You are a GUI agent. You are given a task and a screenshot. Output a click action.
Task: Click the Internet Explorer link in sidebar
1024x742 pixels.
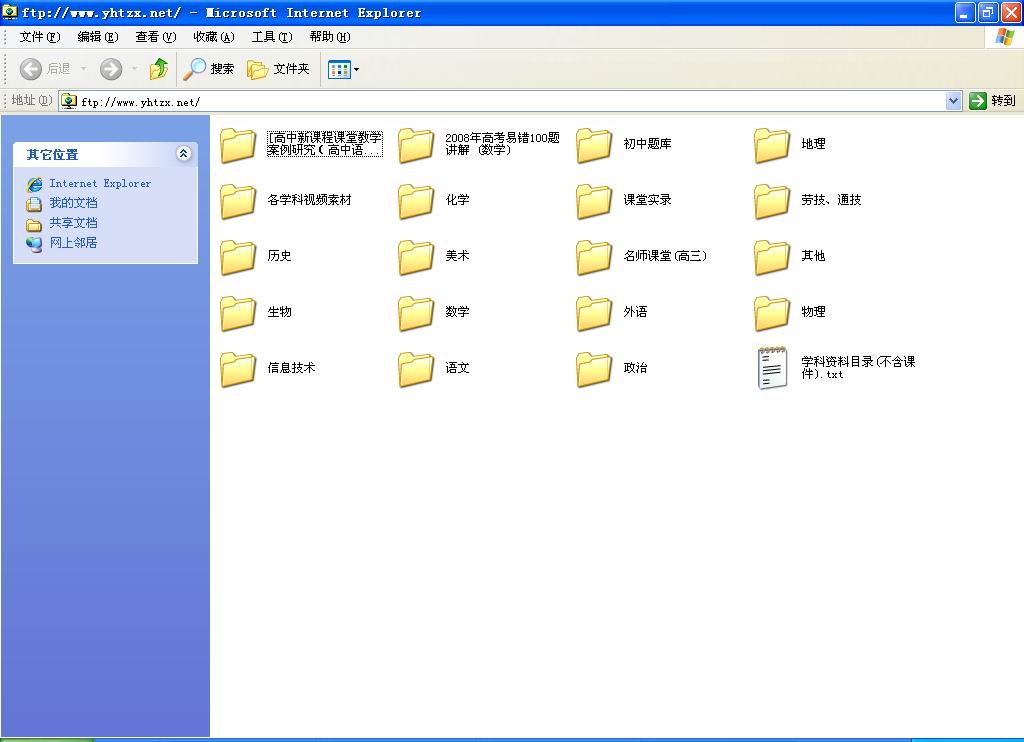[100, 184]
